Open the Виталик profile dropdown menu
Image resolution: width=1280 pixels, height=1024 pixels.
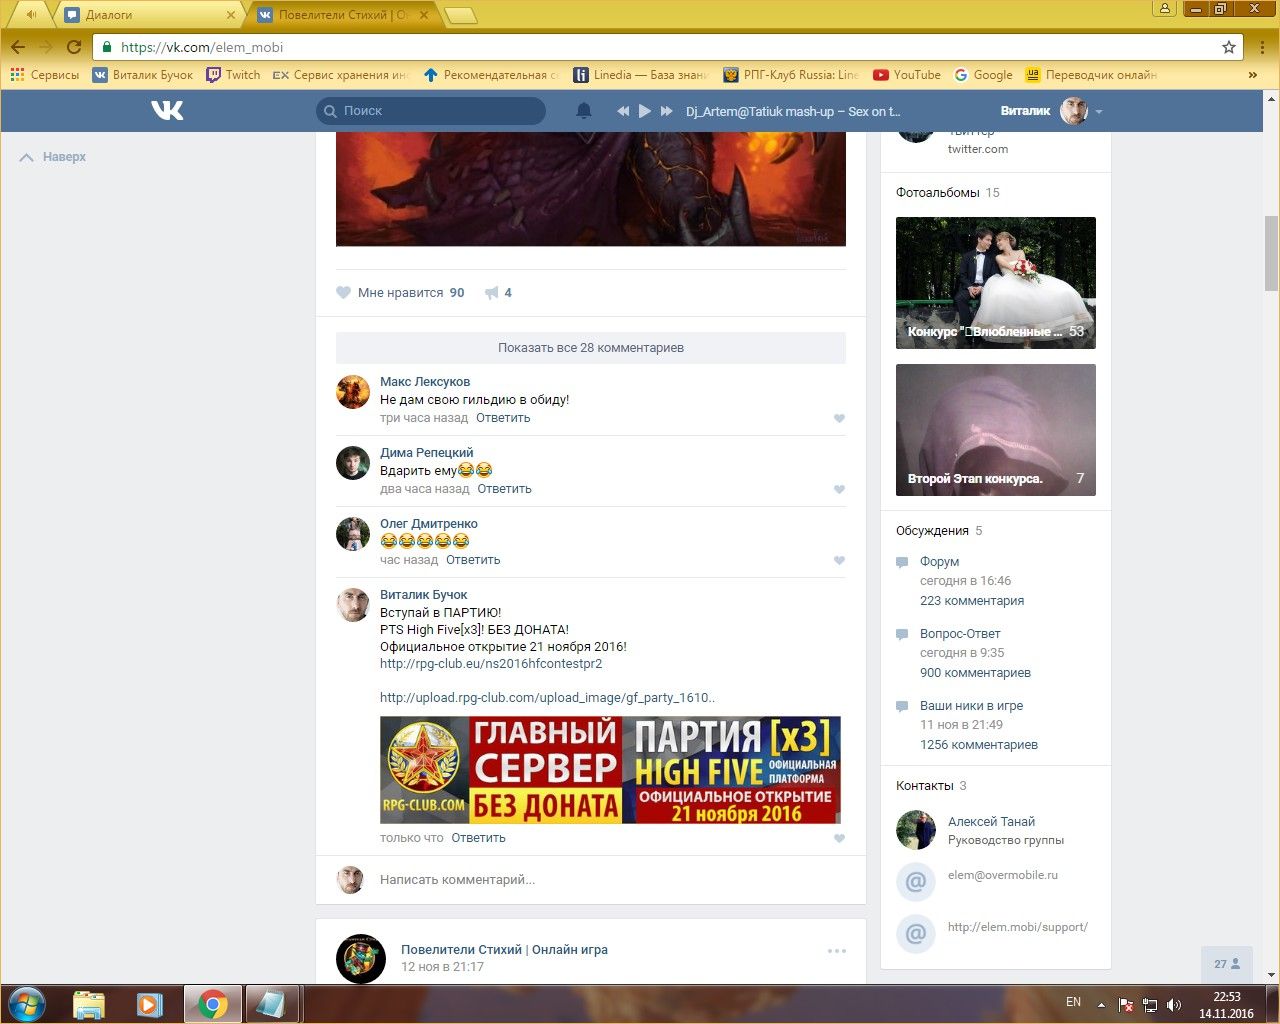[x=1098, y=112]
